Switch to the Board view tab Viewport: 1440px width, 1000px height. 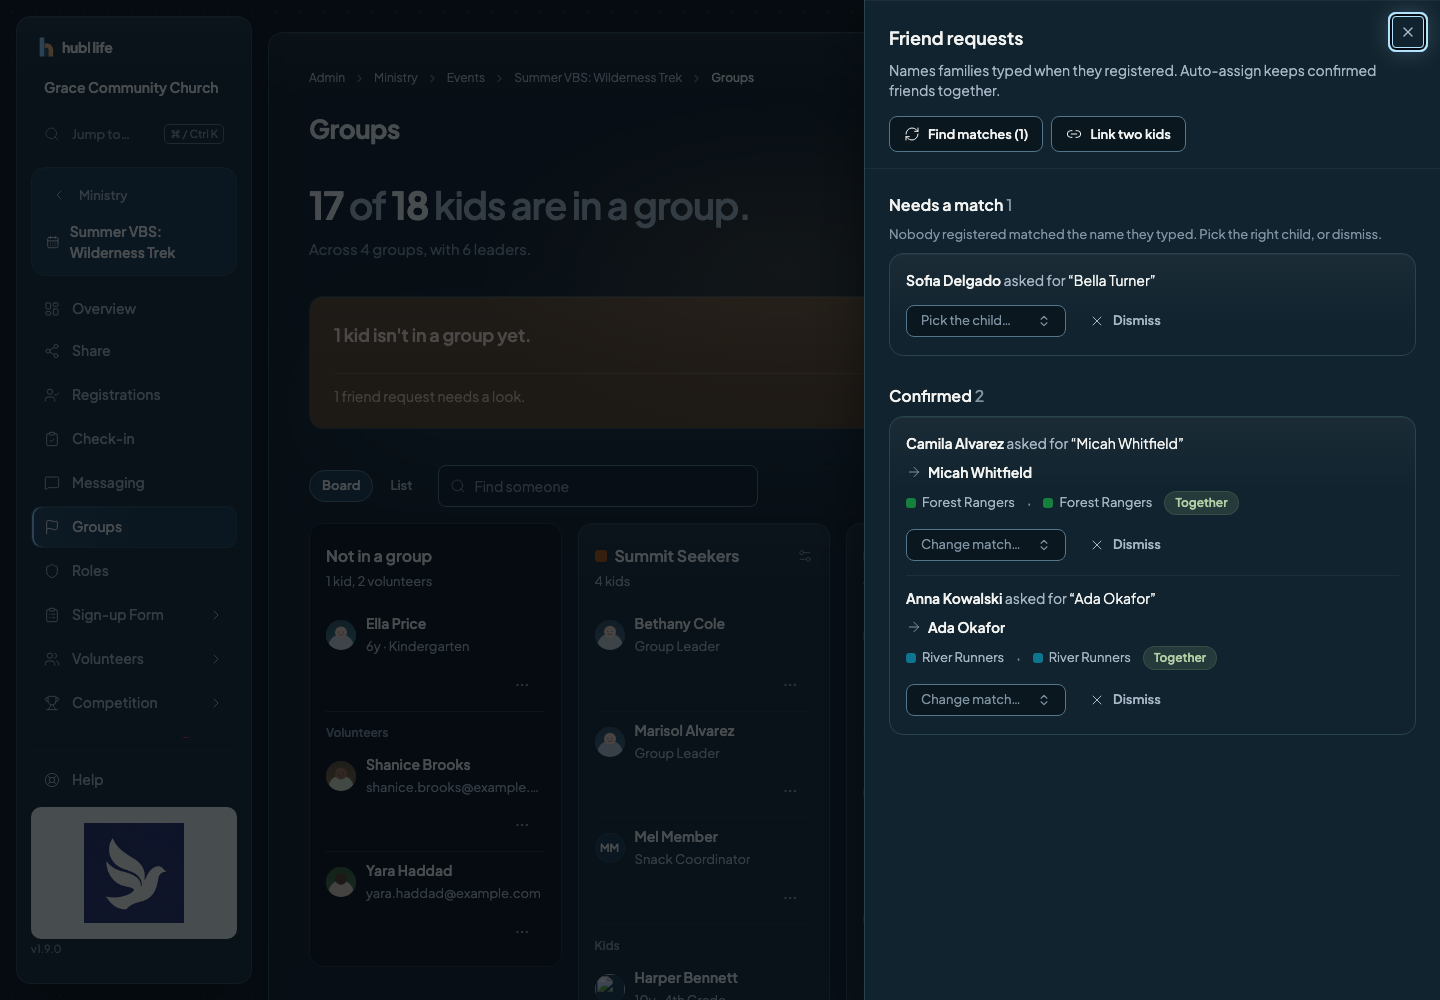[341, 486]
